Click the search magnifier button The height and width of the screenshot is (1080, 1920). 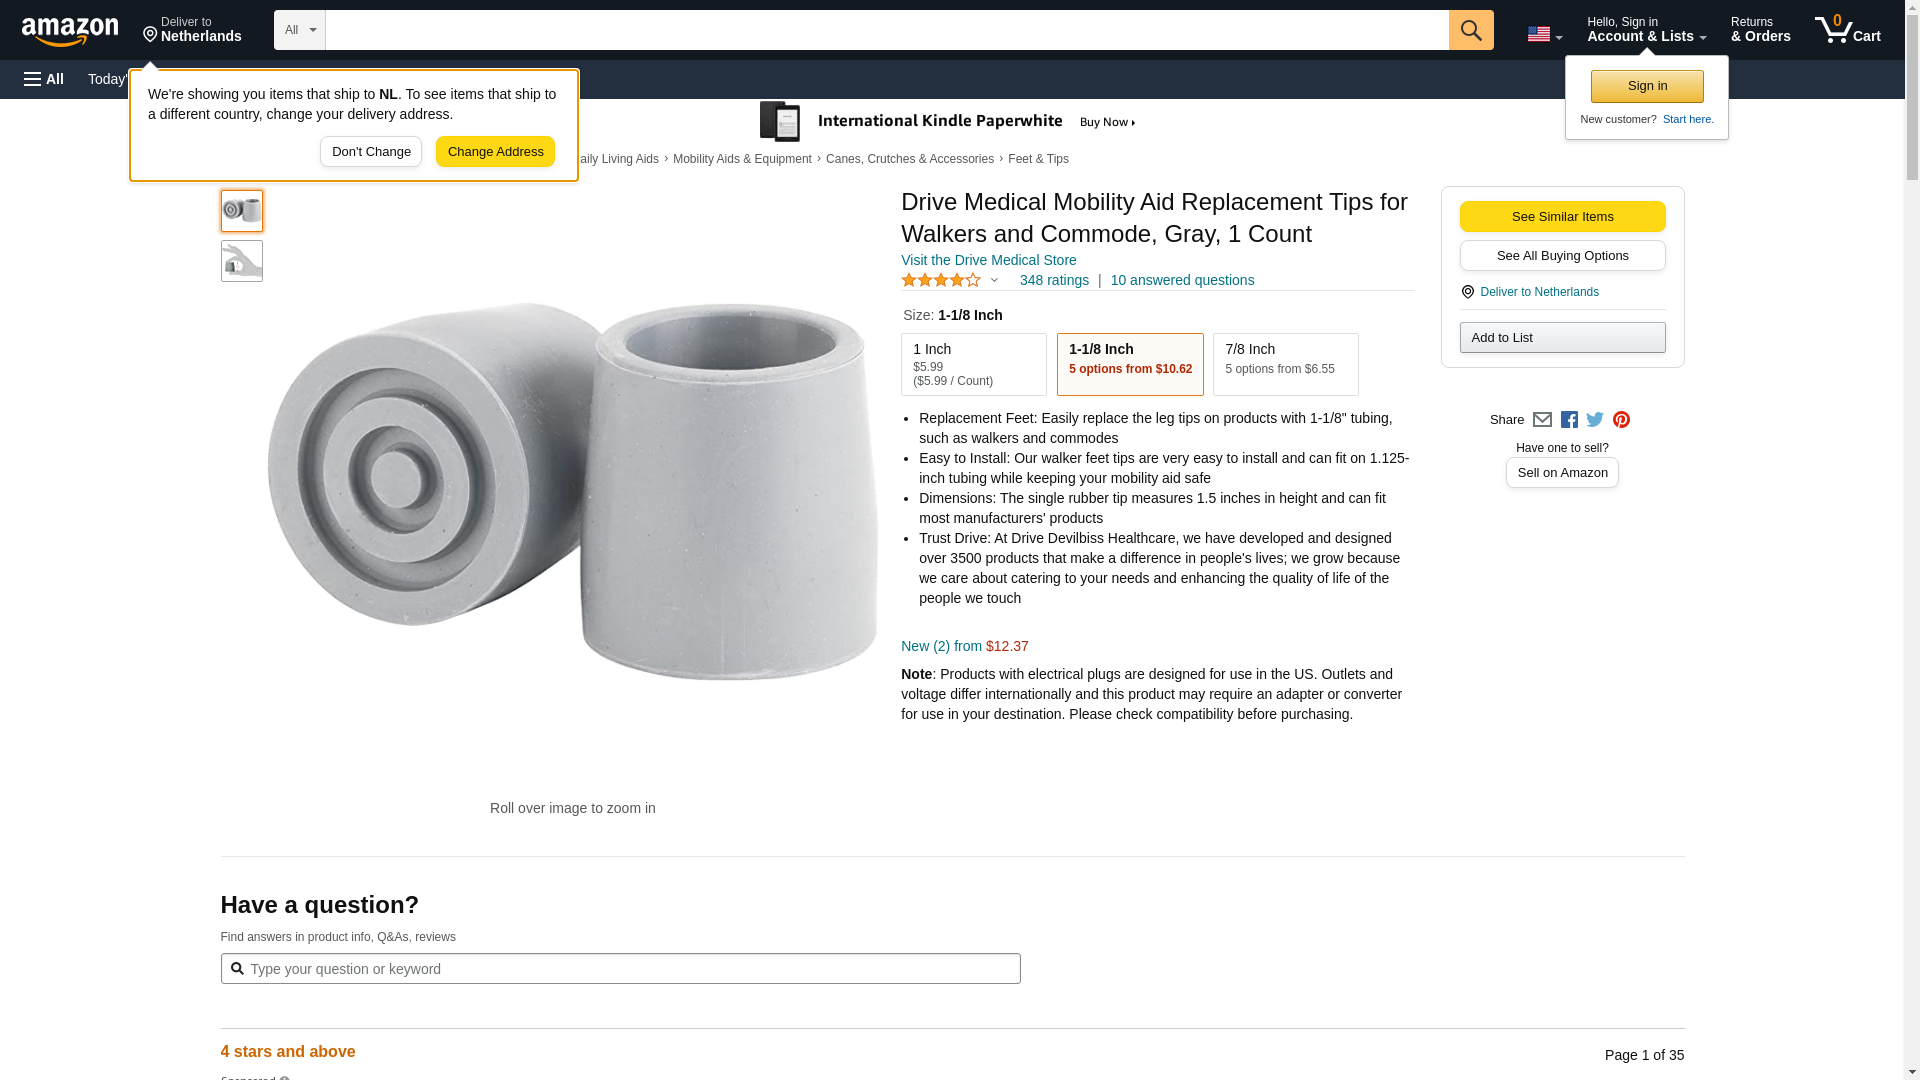tap(1470, 30)
